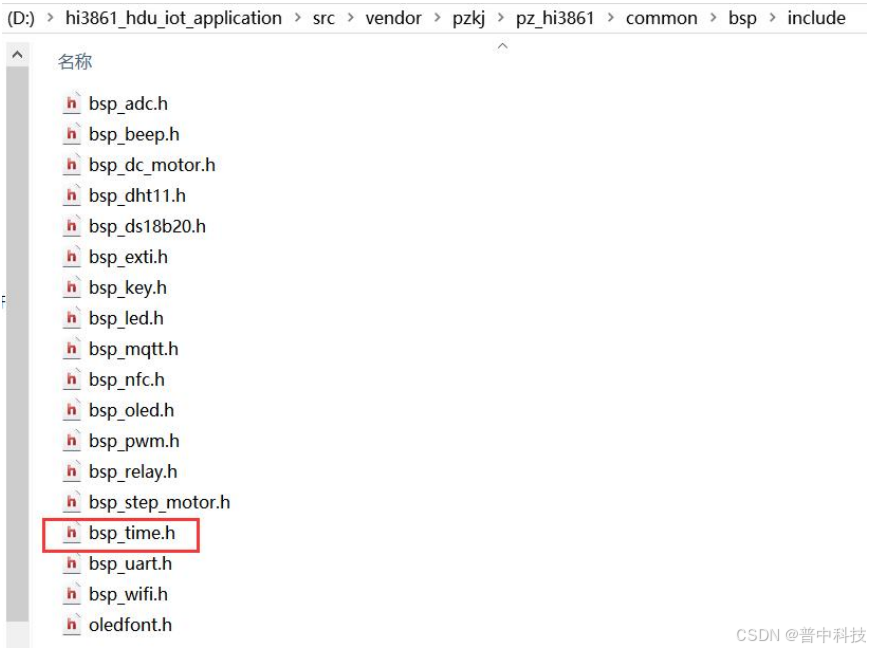Go to the (D:) drive breadcrumb
This screenshot has height=650, width=870.
[x=21, y=18]
